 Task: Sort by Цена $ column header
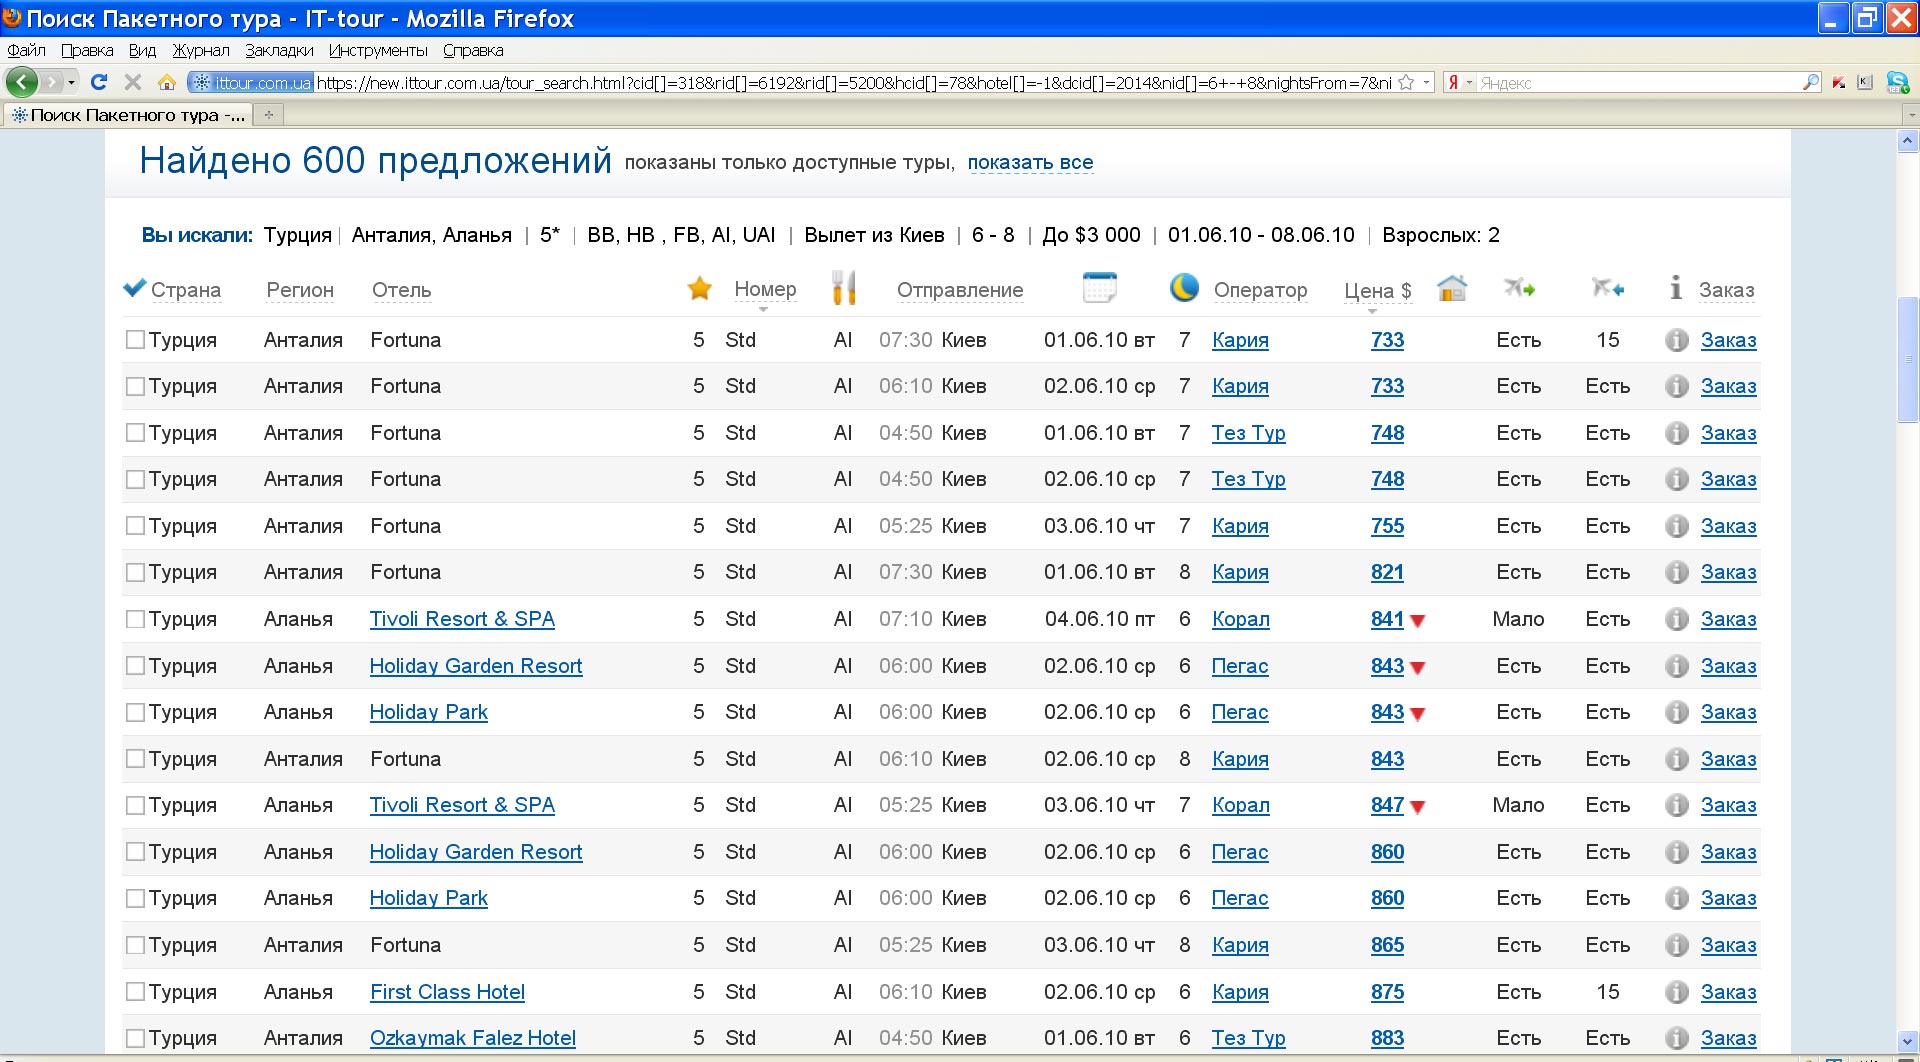(1377, 290)
